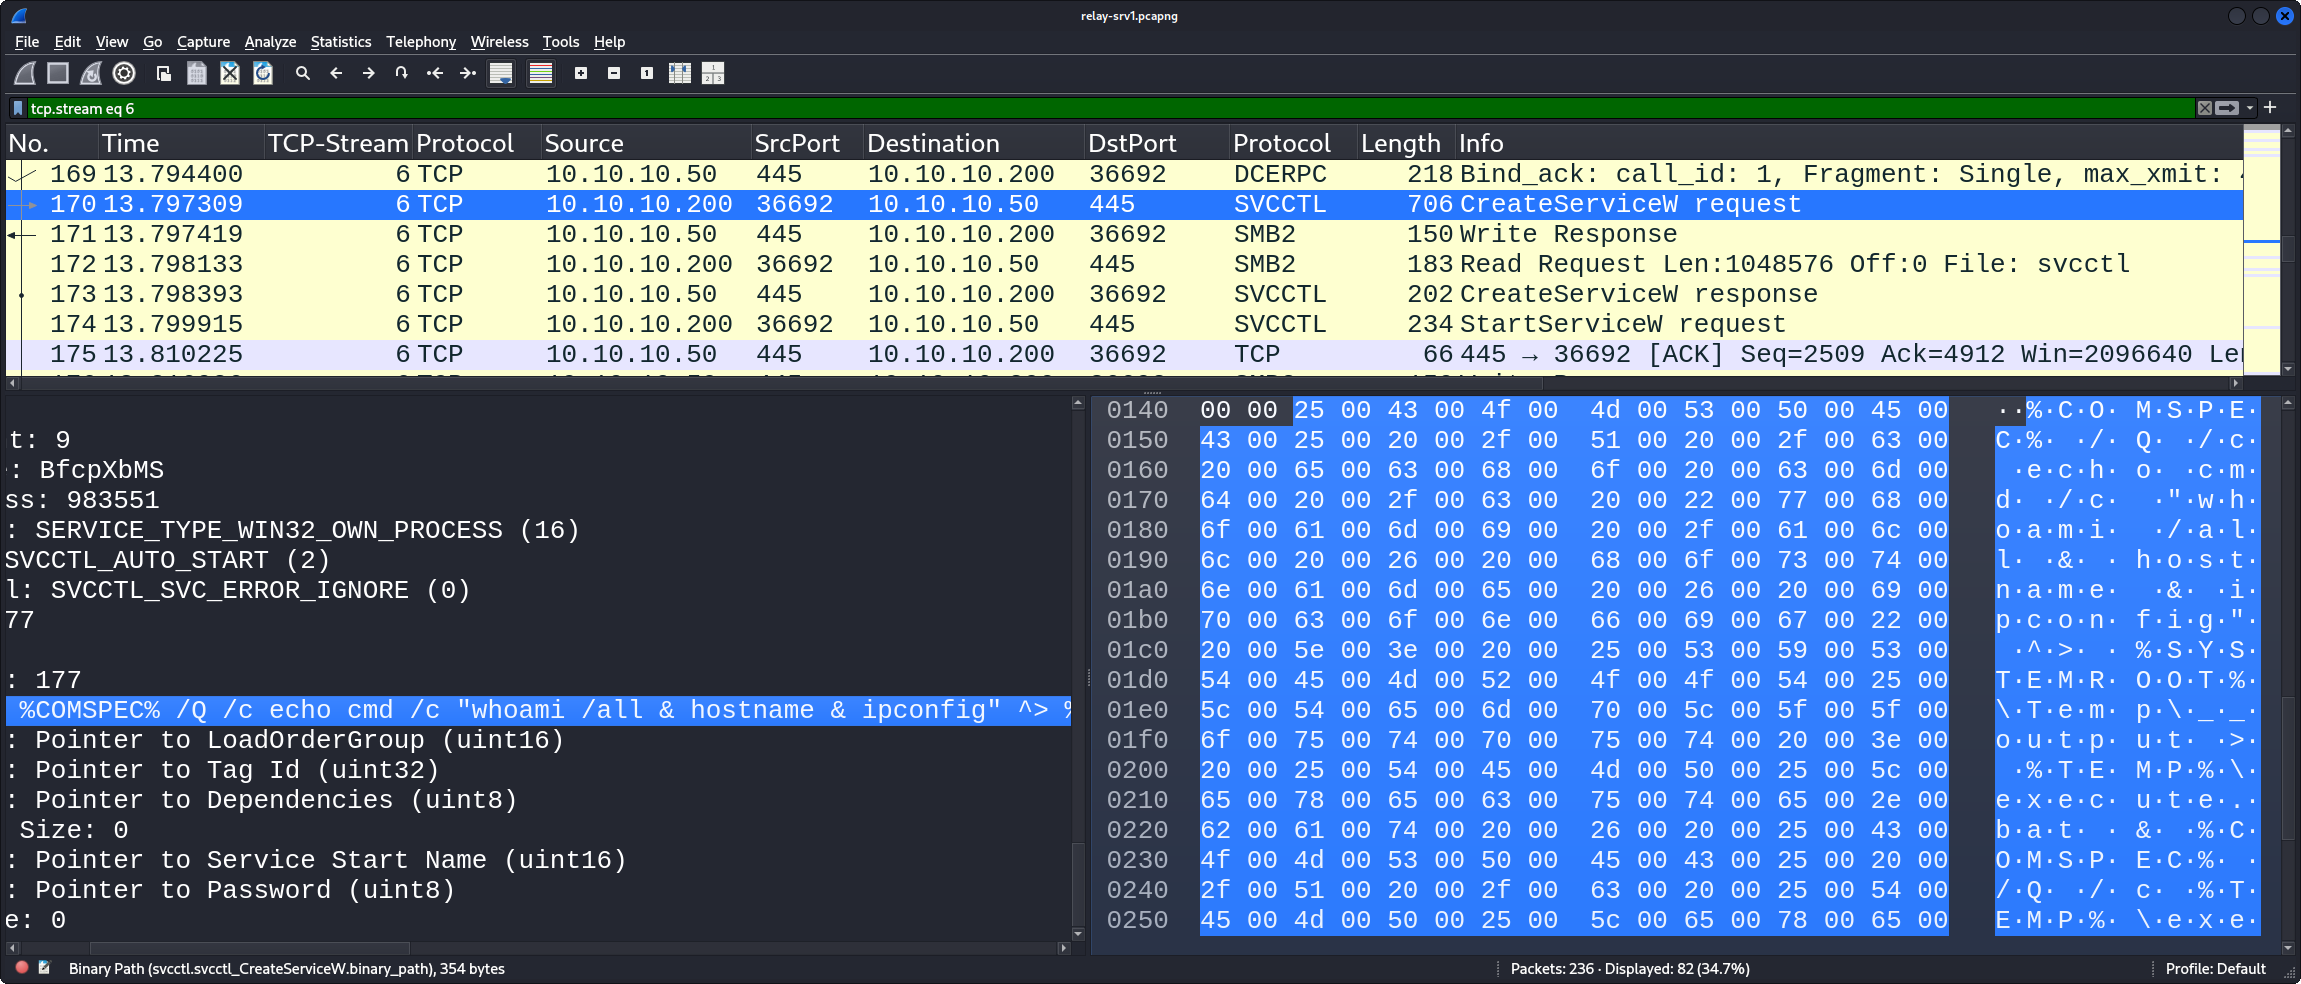The height and width of the screenshot is (984, 2301).
Task: Open the Telephony menu
Action: [421, 42]
